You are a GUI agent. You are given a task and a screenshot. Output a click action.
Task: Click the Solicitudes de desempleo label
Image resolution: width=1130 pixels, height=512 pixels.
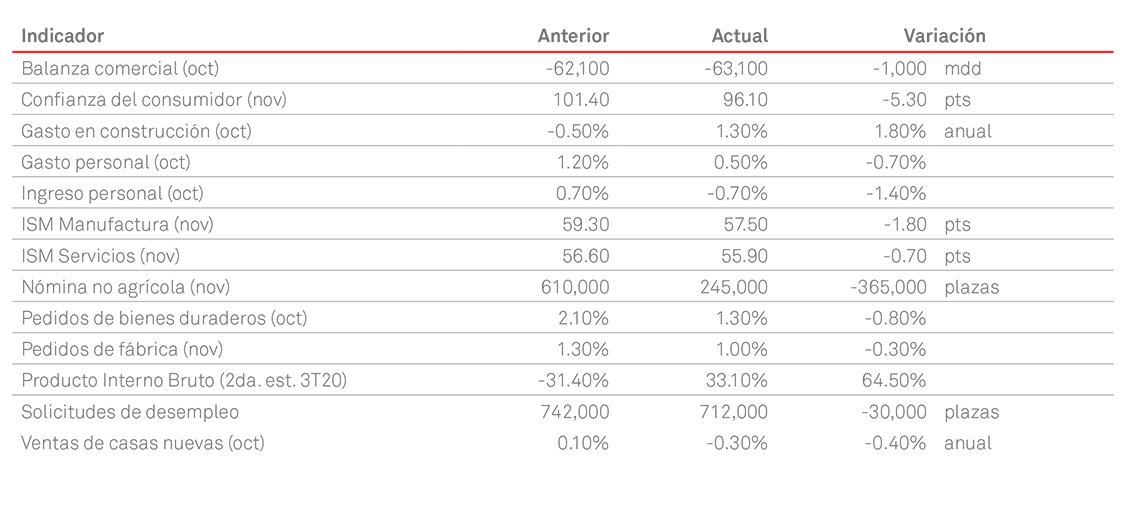tap(130, 412)
